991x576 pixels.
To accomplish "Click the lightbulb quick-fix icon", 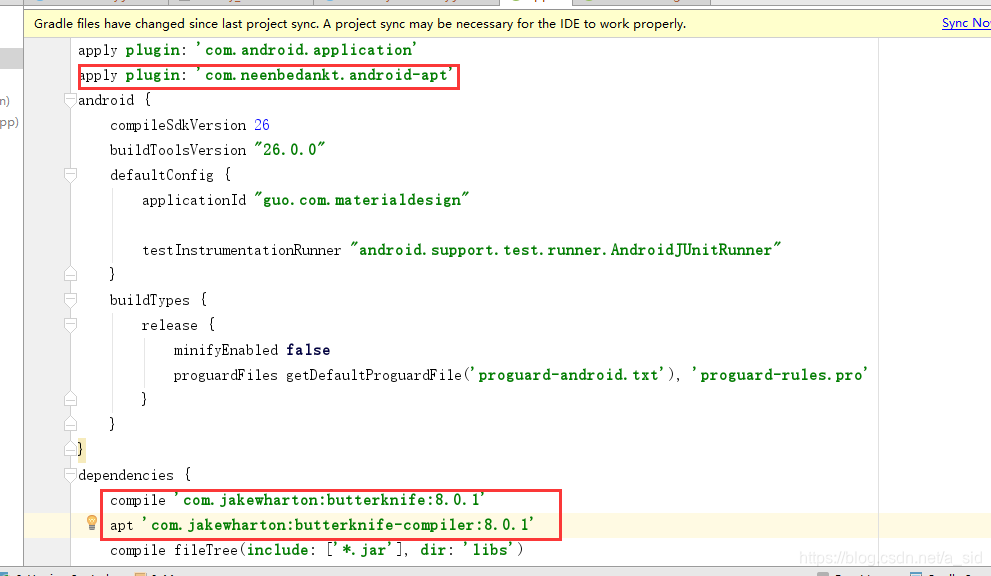I will tap(92, 523).
